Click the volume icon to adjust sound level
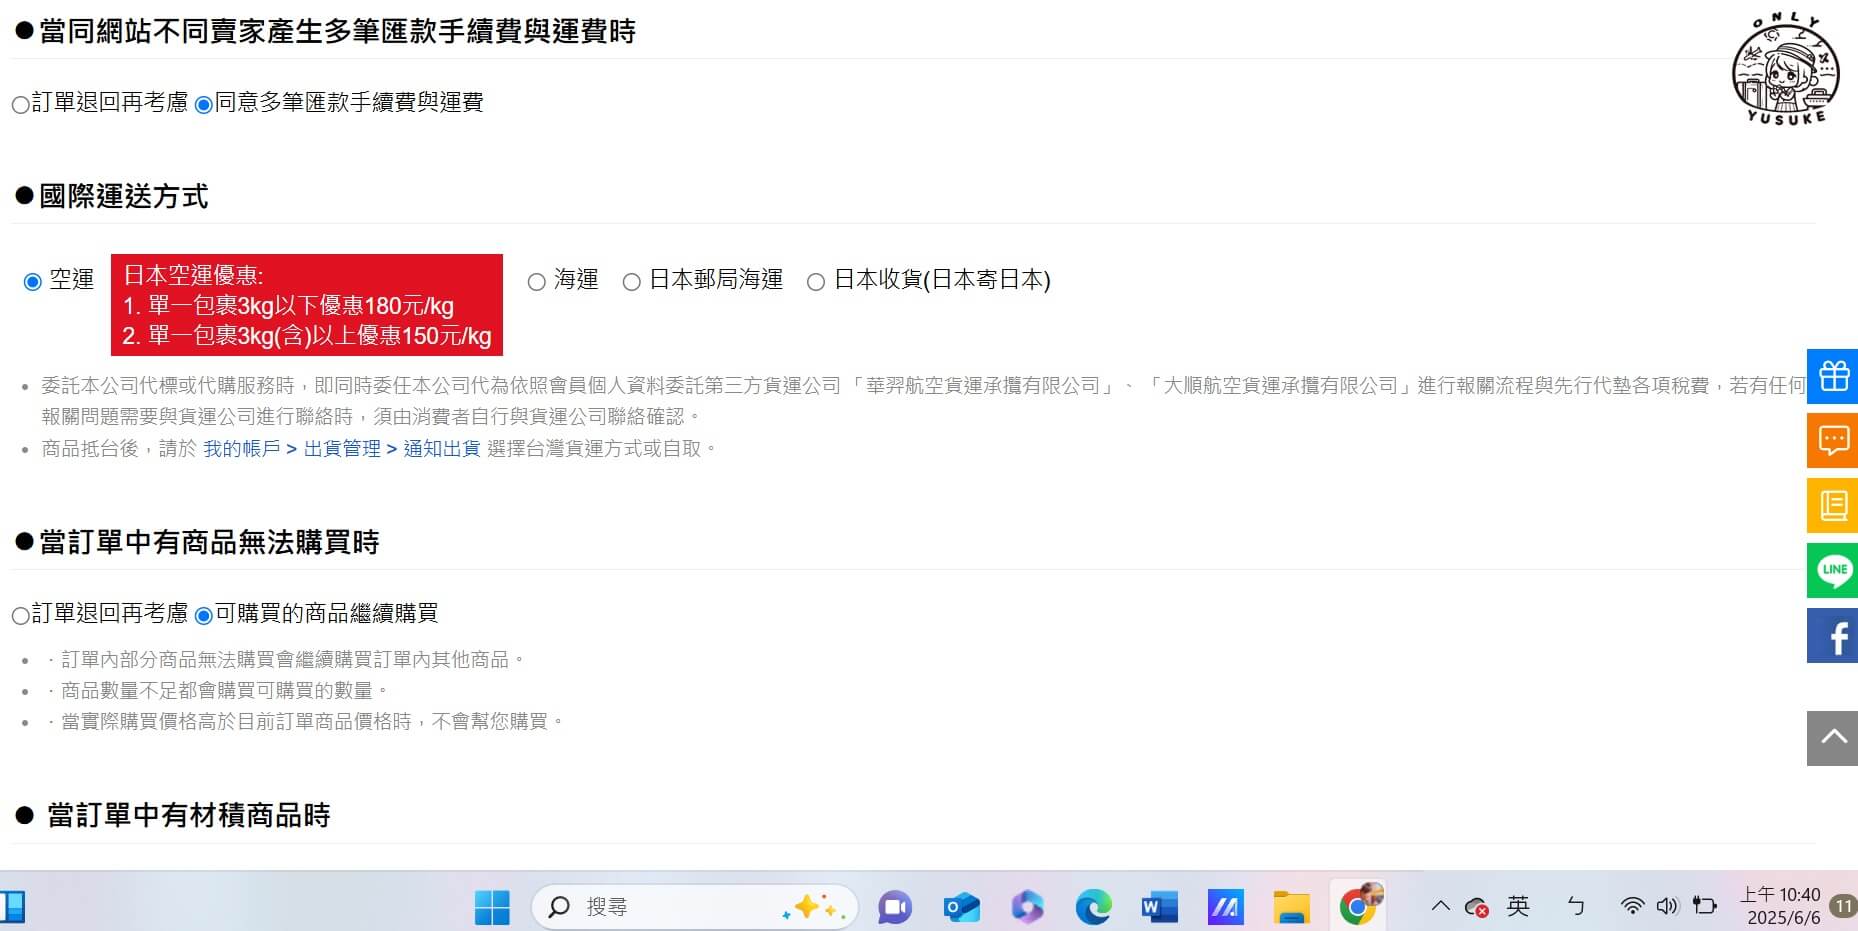Viewport: 1858px width, 931px height. (x=1665, y=906)
